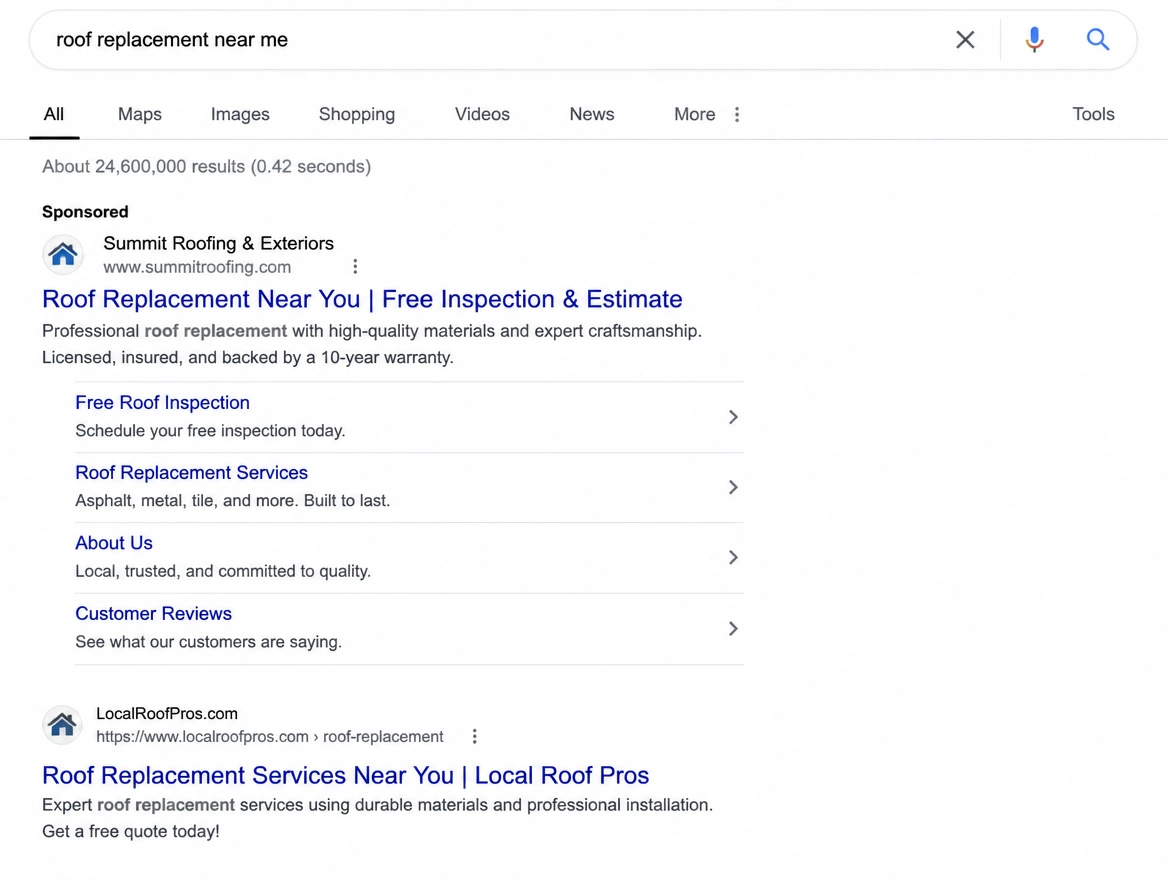Open the About Us sitelink
The image size is (1168, 880).
pyautogui.click(x=114, y=542)
